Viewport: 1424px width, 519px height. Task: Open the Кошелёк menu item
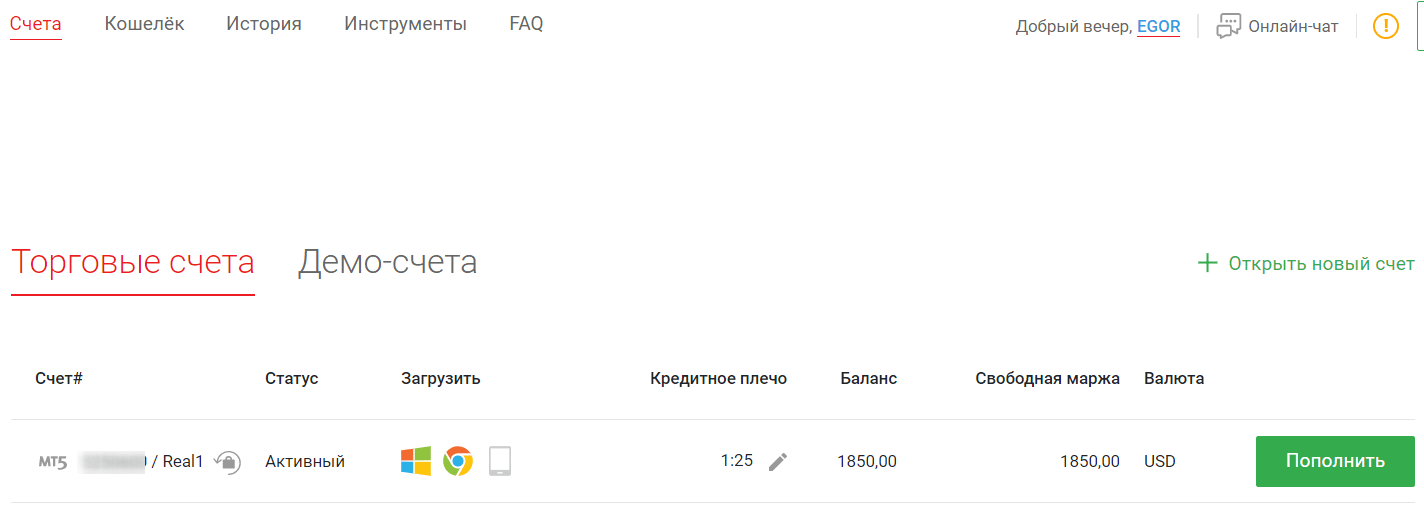click(144, 24)
